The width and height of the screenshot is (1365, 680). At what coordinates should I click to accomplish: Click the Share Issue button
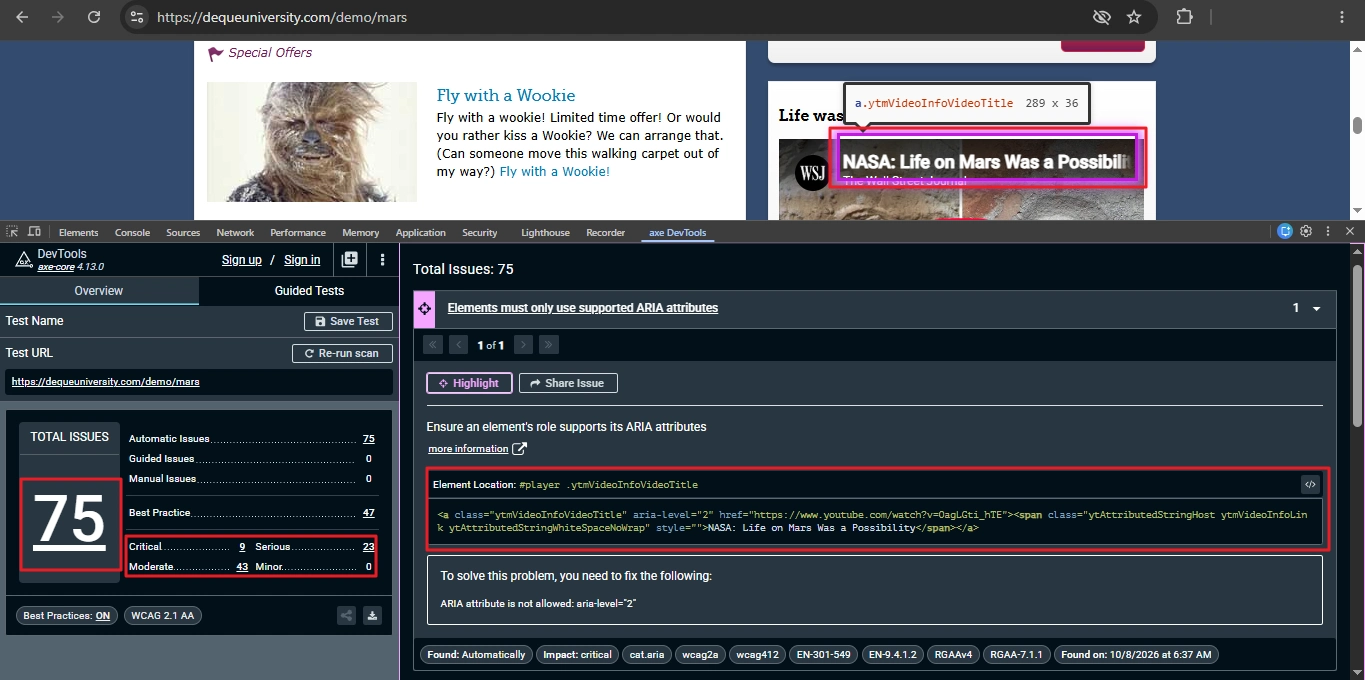pos(568,383)
